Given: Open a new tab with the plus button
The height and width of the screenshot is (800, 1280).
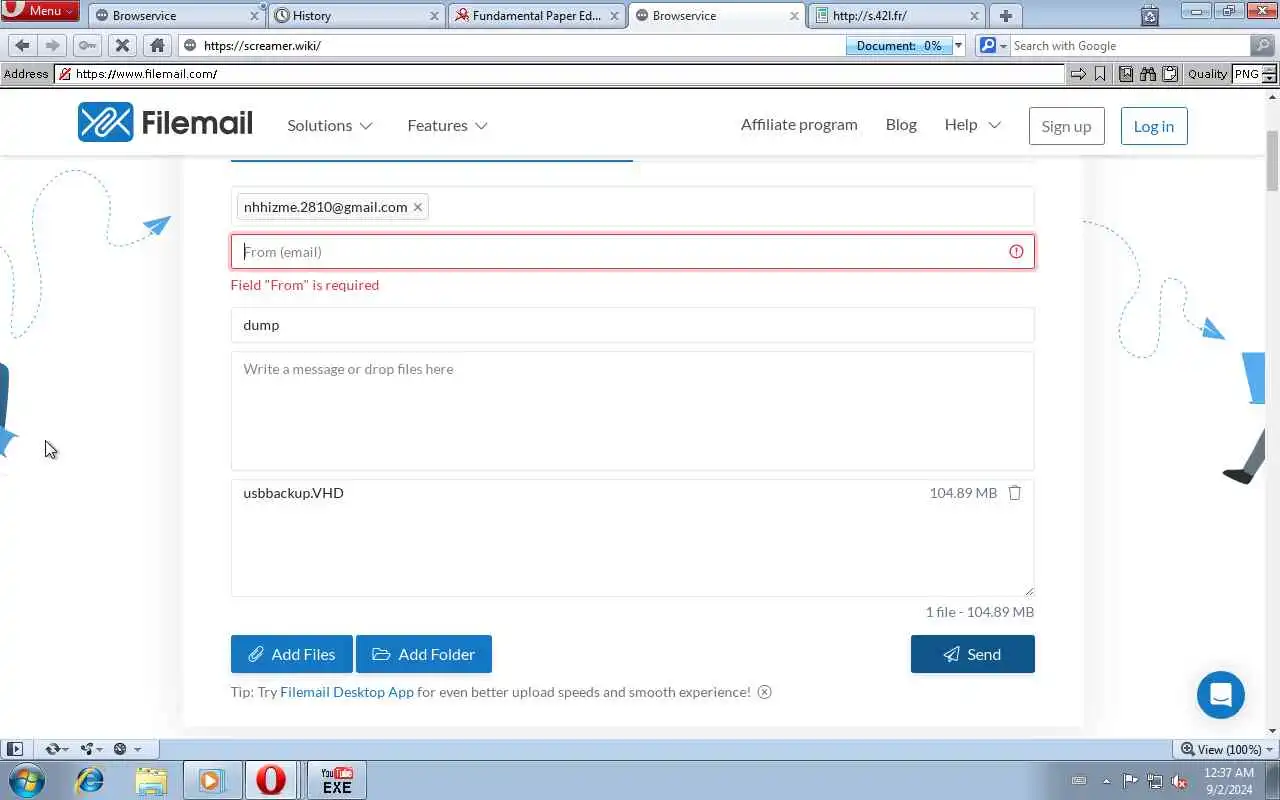Looking at the screenshot, I should point(1005,15).
